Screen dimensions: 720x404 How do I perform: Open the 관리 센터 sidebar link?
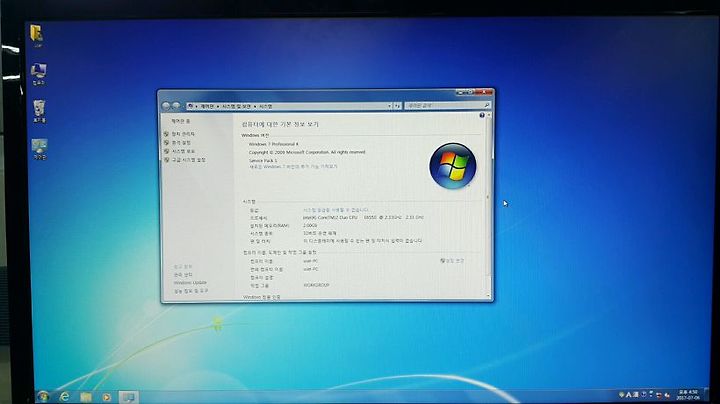pyautogui.click(x=183, y=275)
